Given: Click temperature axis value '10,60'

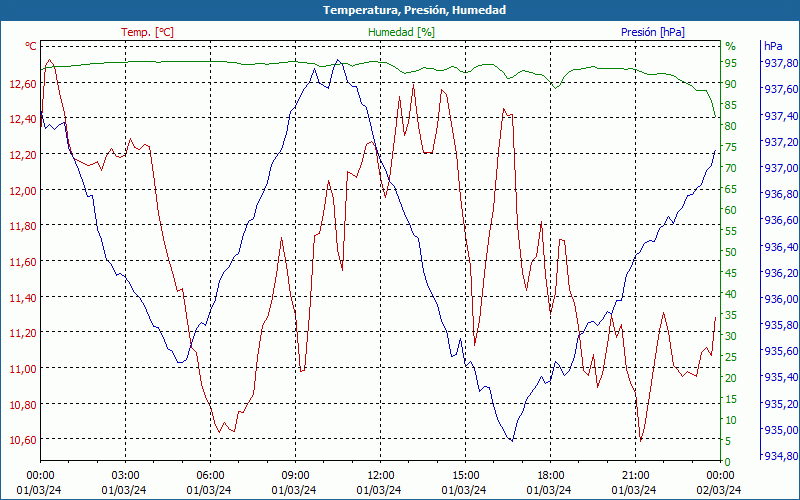Looking at the screenshot, I should (23, 440).
